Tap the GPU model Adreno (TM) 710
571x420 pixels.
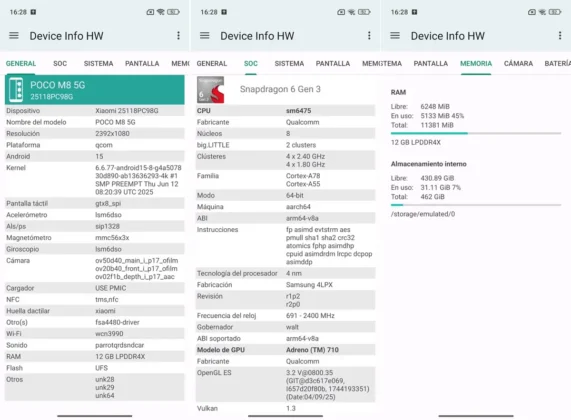pos(312,350)
